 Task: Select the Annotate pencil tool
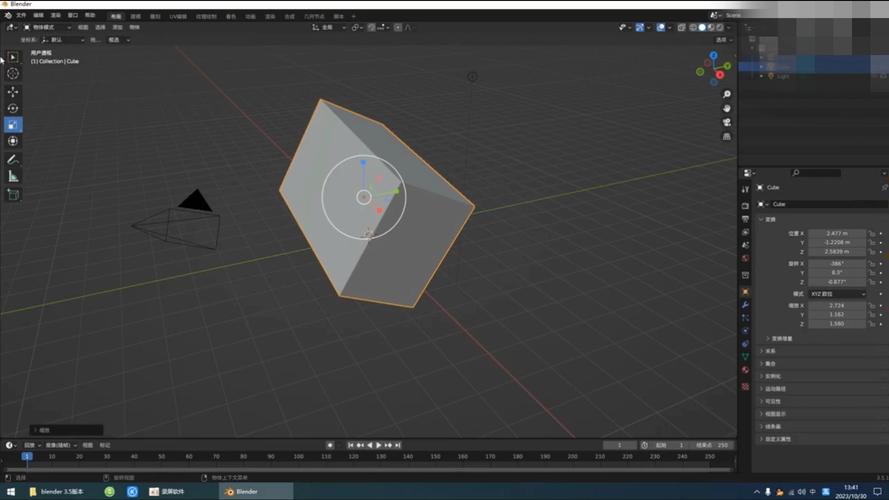coord(13,160)
